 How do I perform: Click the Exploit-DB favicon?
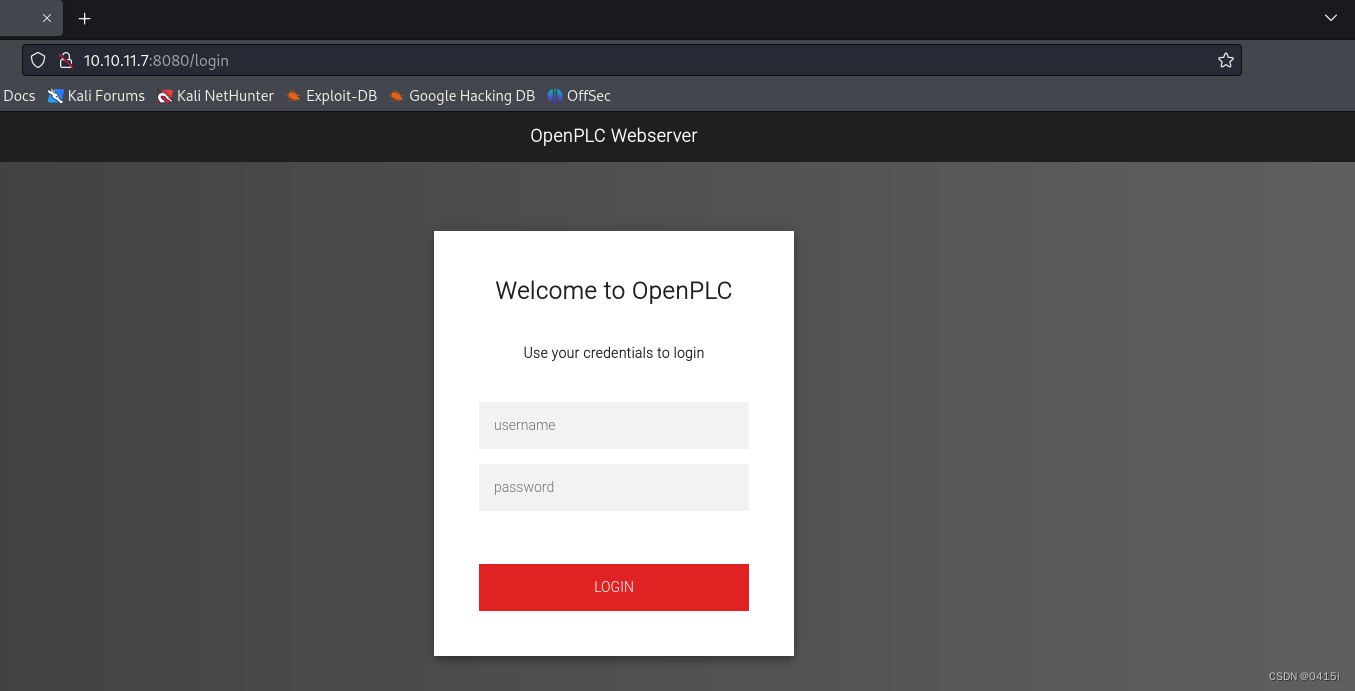[x=294, y=96]
